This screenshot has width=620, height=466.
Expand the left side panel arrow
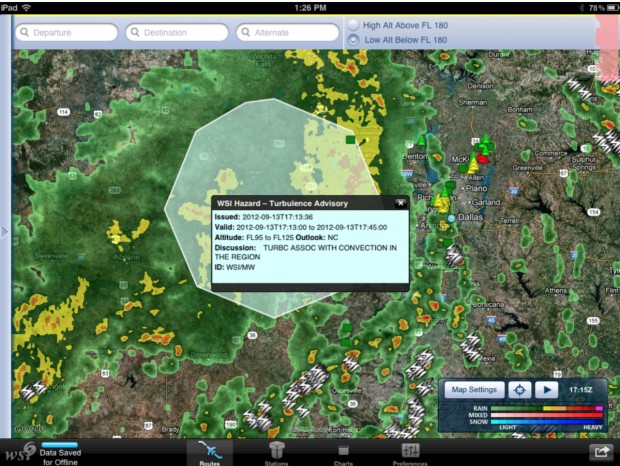point(4,232)
